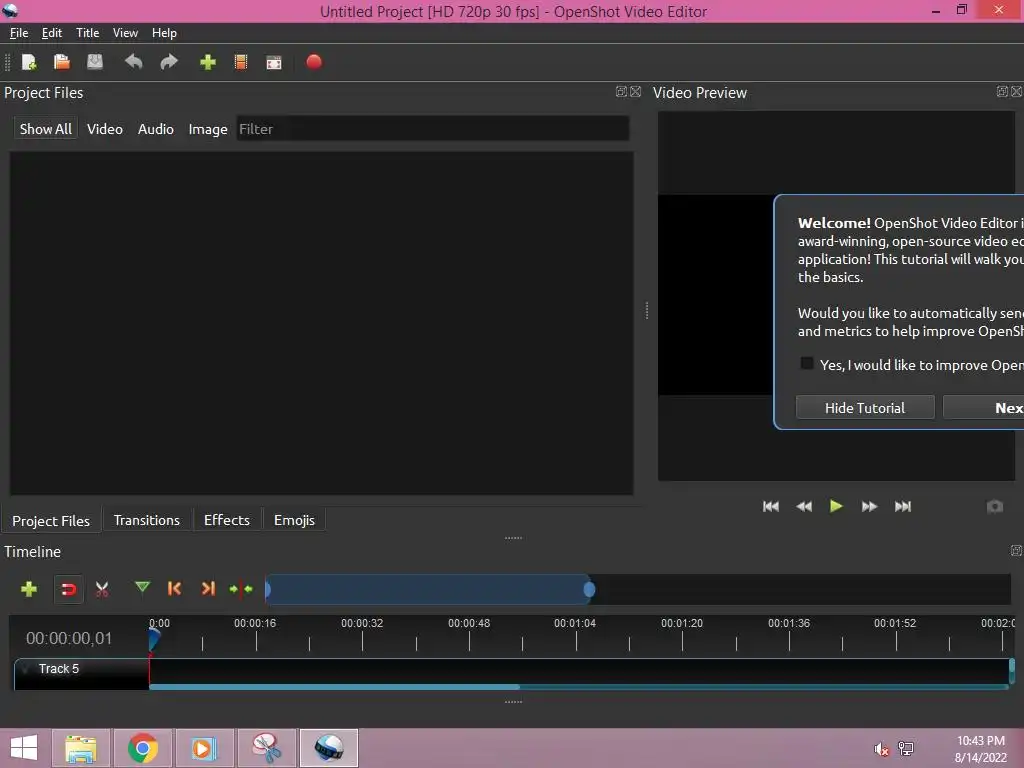The width and height of the screenshot is (1024, 768).
Task: Toggle snapping magnet in timeline
Action: (68, 590)
